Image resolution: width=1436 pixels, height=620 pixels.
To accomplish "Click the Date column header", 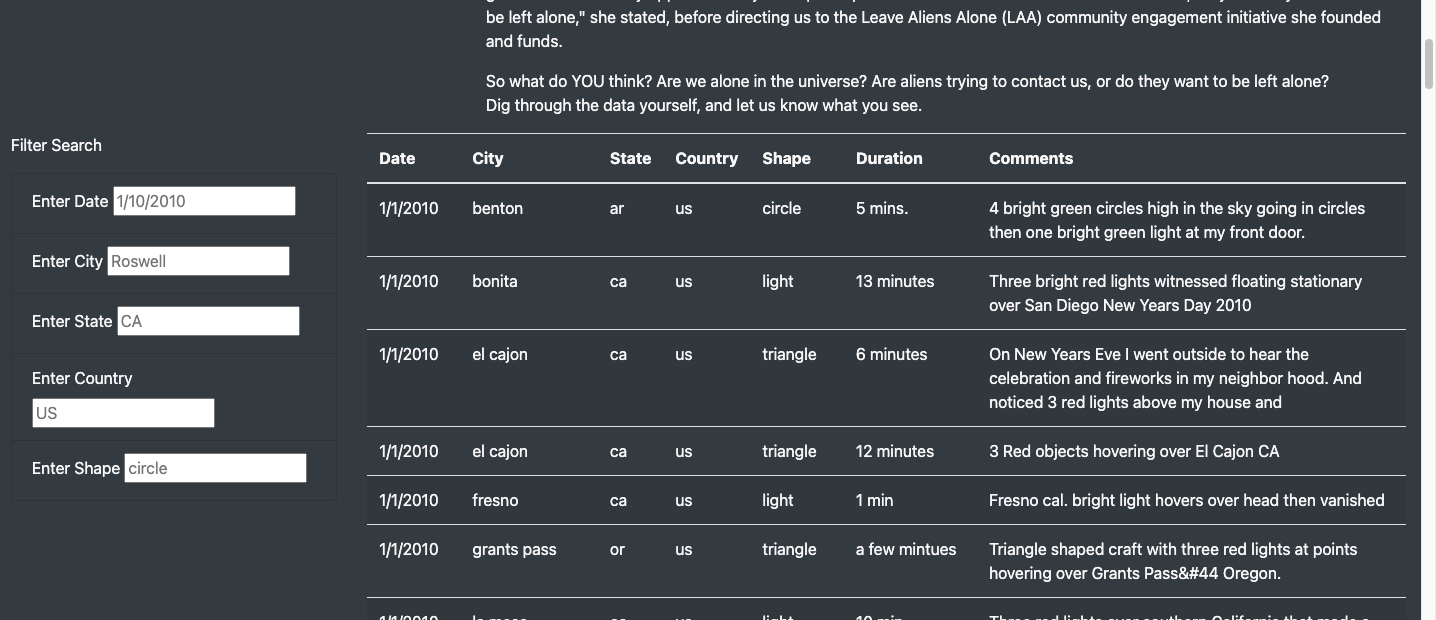I will tap(397, 158).
